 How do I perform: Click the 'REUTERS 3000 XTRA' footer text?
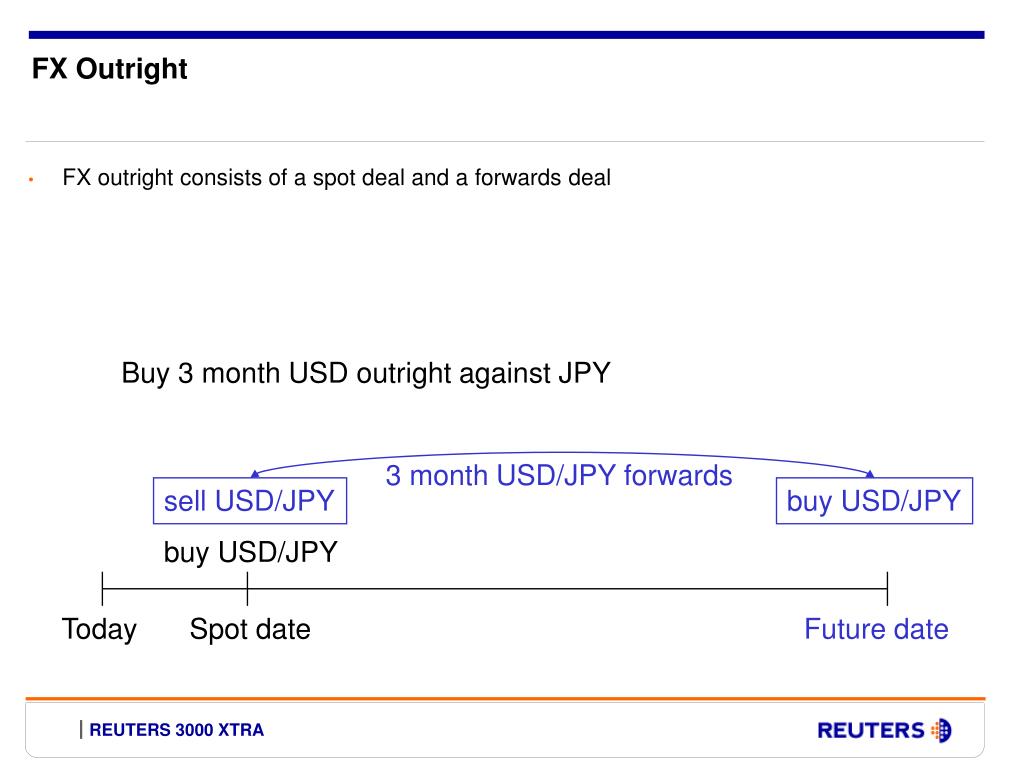tap(176, 730)
